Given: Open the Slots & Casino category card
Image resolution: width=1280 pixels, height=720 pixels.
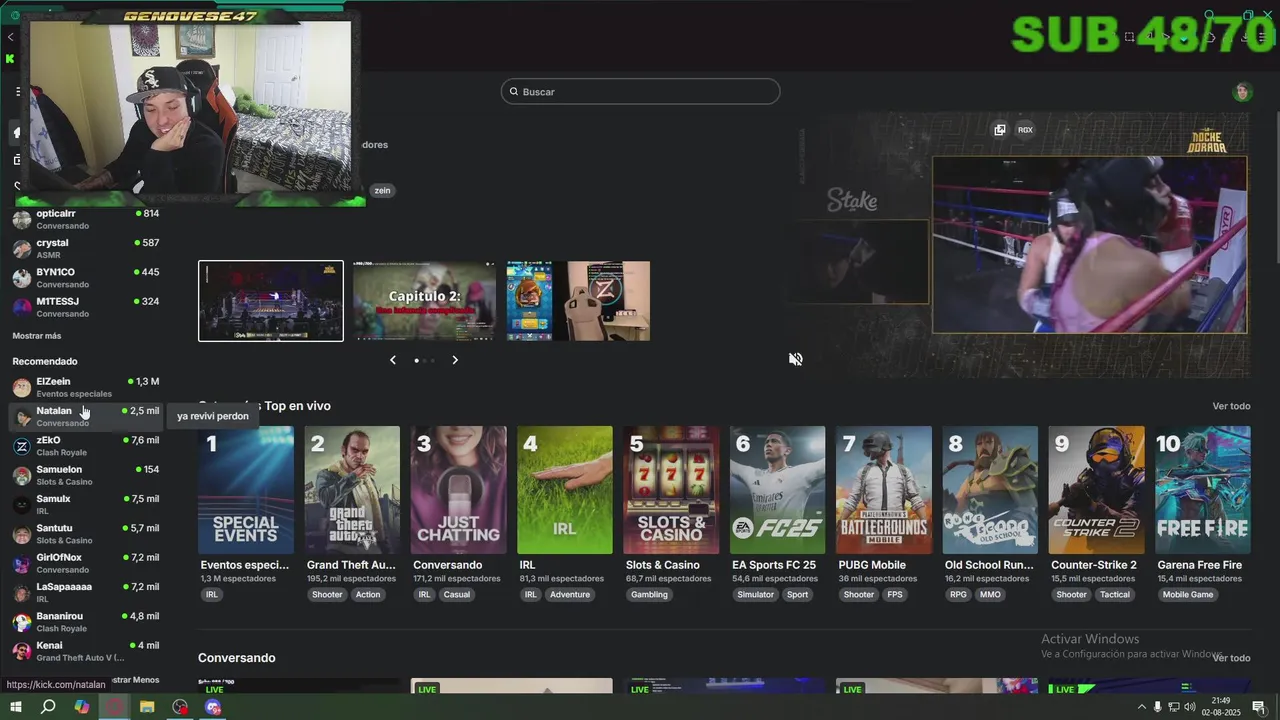Looking at the screenshot, I should pyautogui.click(x=671, y=490).
